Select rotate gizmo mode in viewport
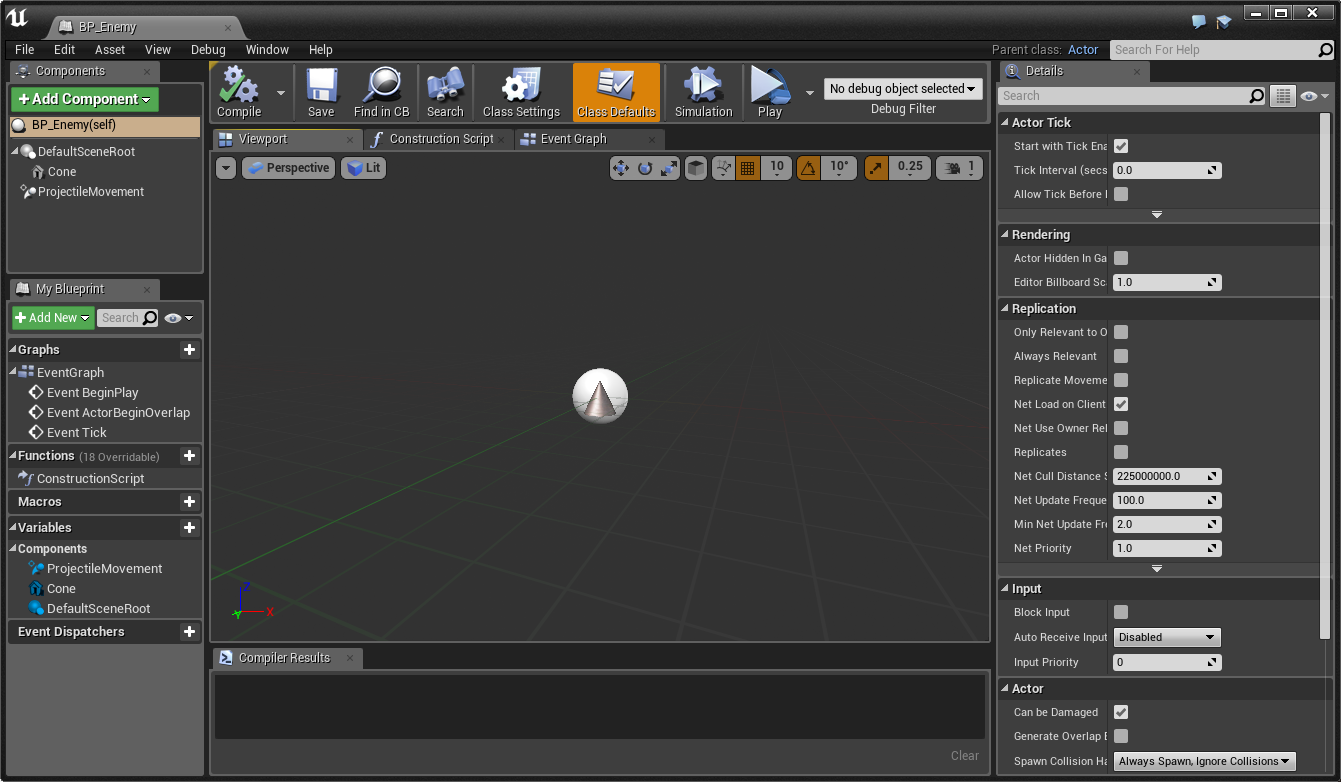This screenshot has height=782, width=1341. pyautogui.click(x=645, y=168)
